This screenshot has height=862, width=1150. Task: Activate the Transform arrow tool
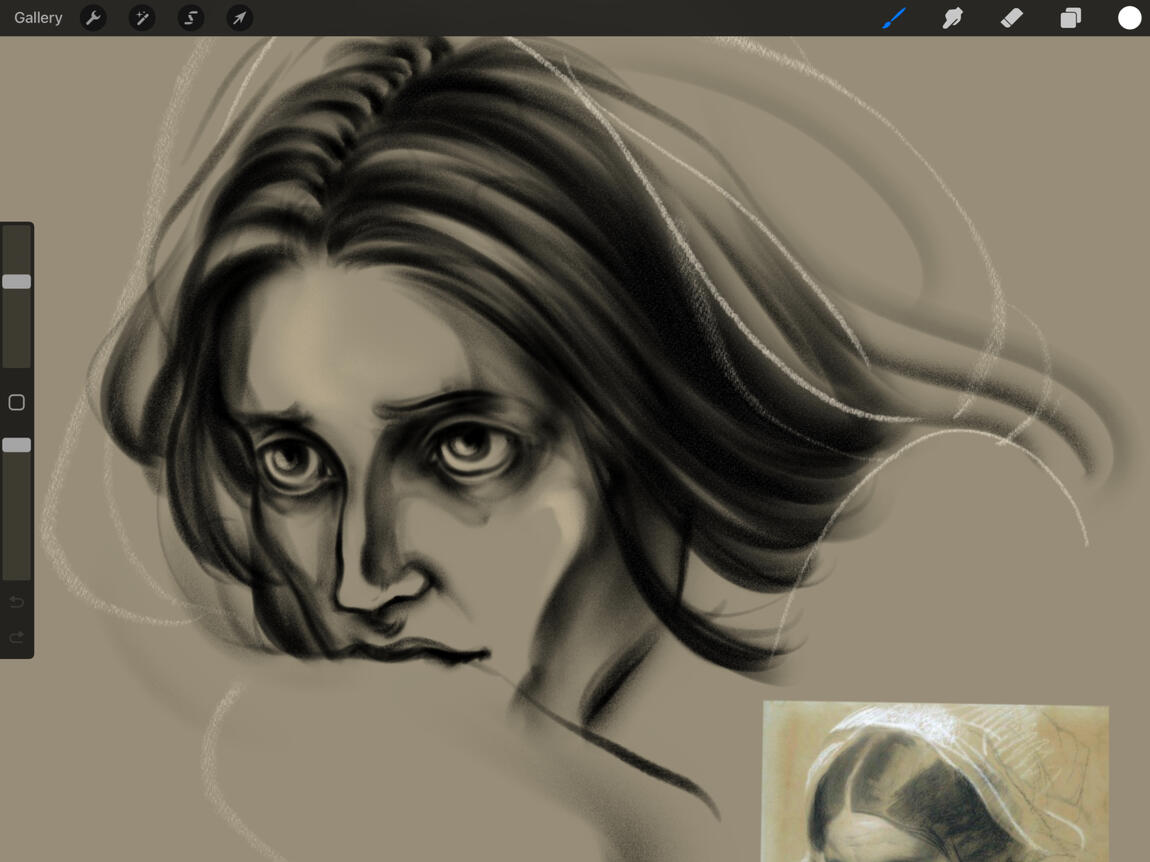tap(240, 18)
